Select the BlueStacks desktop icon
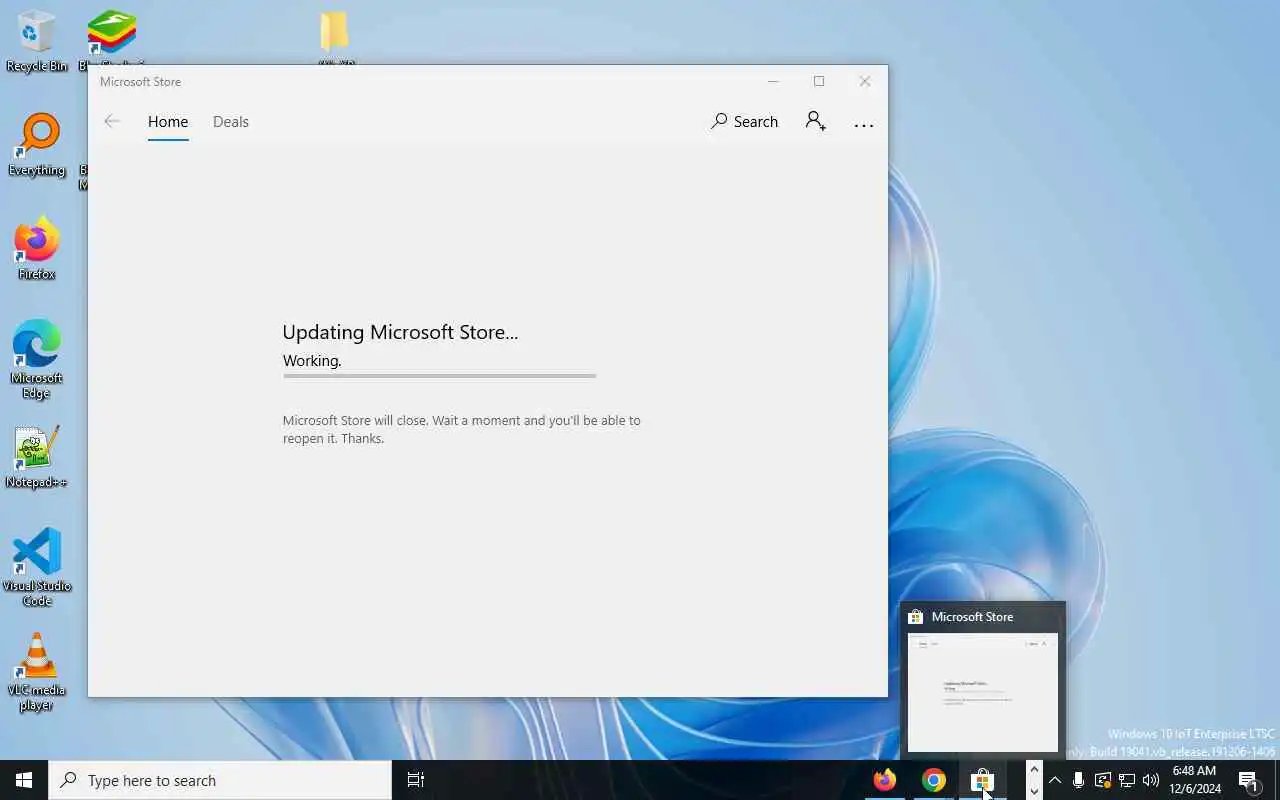1280x800 pixels. coord(112,39)
